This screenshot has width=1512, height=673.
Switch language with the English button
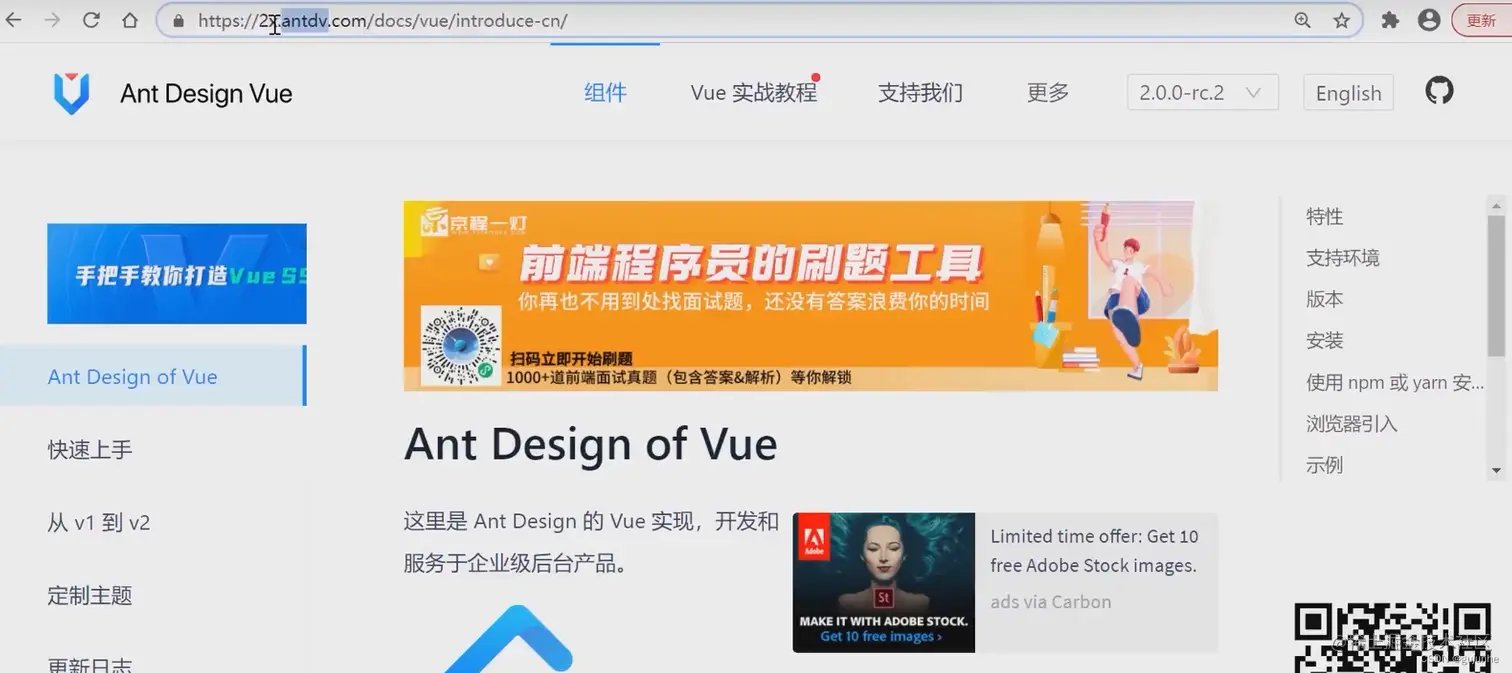click(1348, 93)
